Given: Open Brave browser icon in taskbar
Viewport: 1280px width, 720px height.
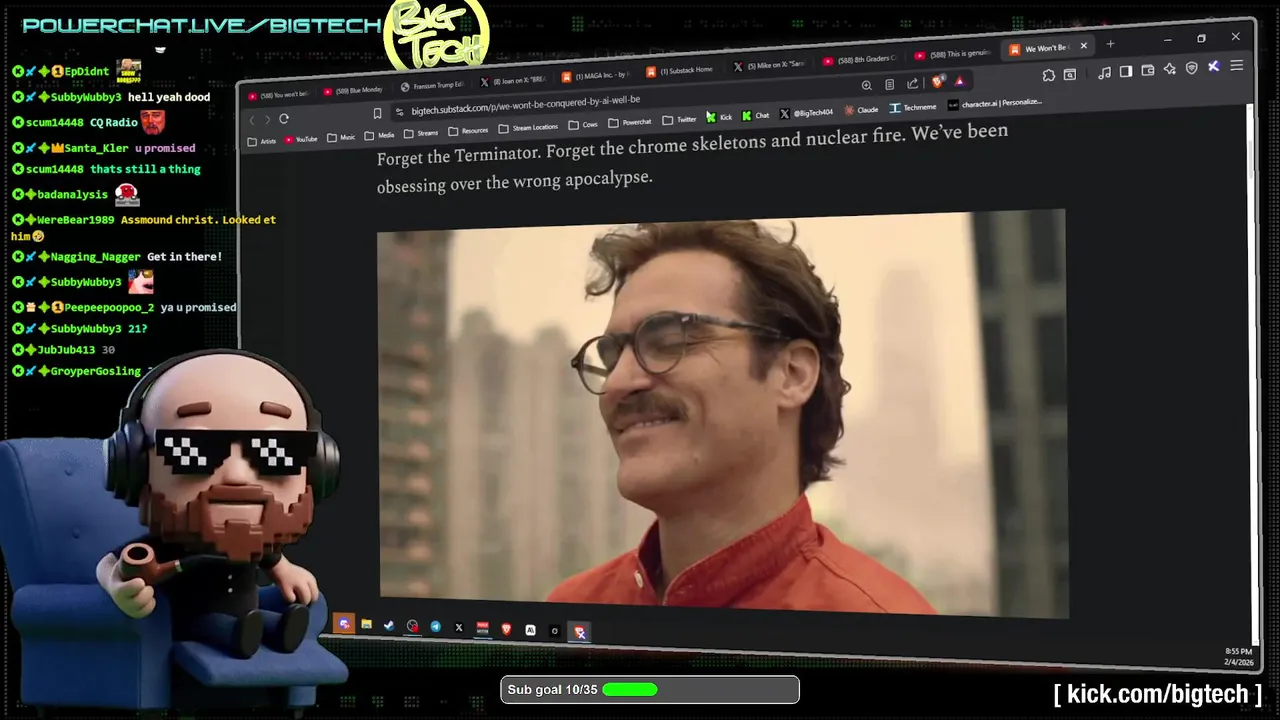Looking at the screenshot, I should click(x=506, y=629).
